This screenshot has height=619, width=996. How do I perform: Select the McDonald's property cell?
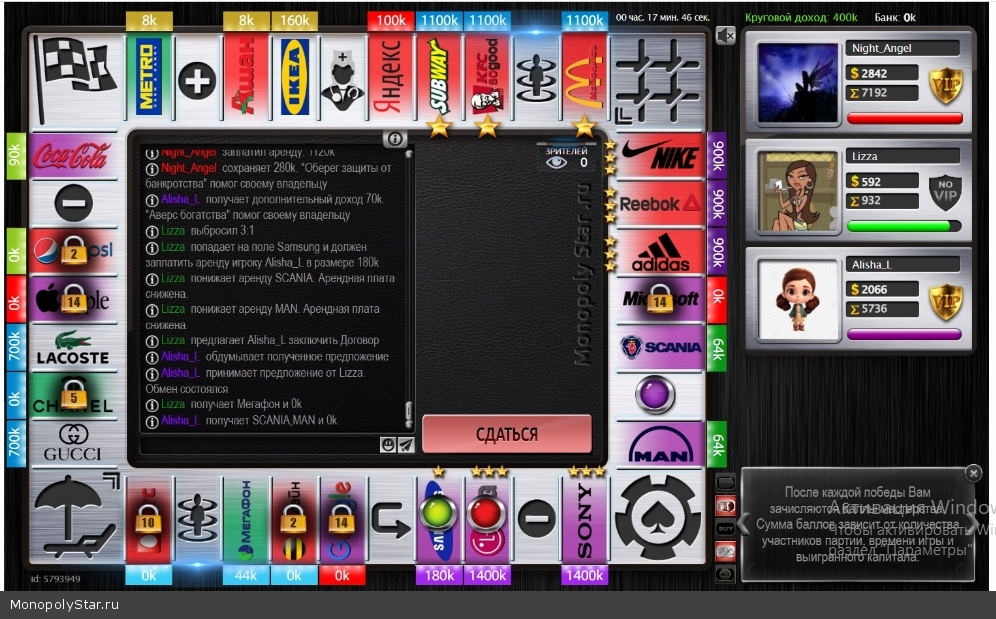pos(585,77)
